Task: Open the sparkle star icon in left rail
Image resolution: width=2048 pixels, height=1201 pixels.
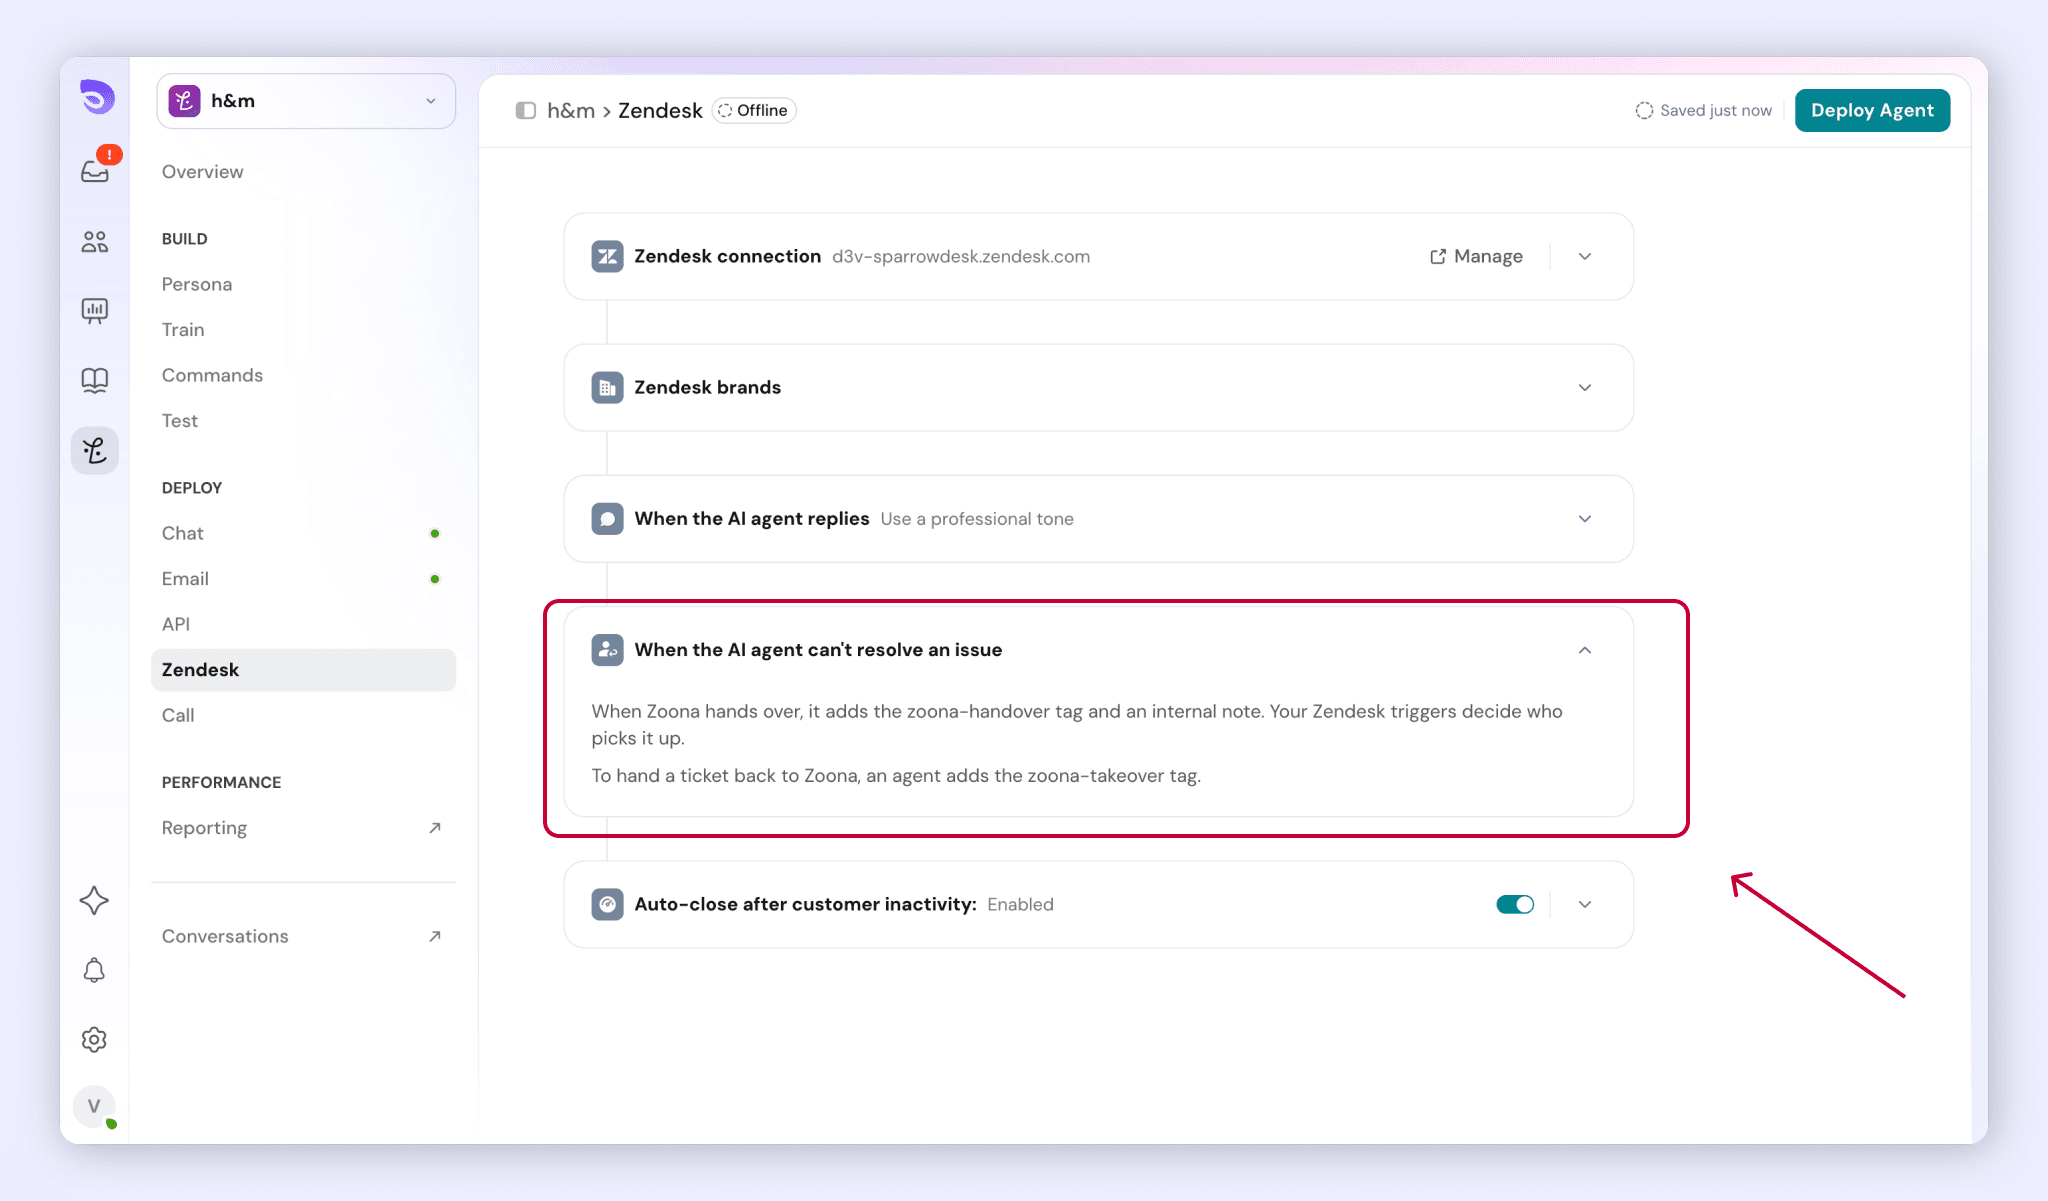Action: click(94, 901)
